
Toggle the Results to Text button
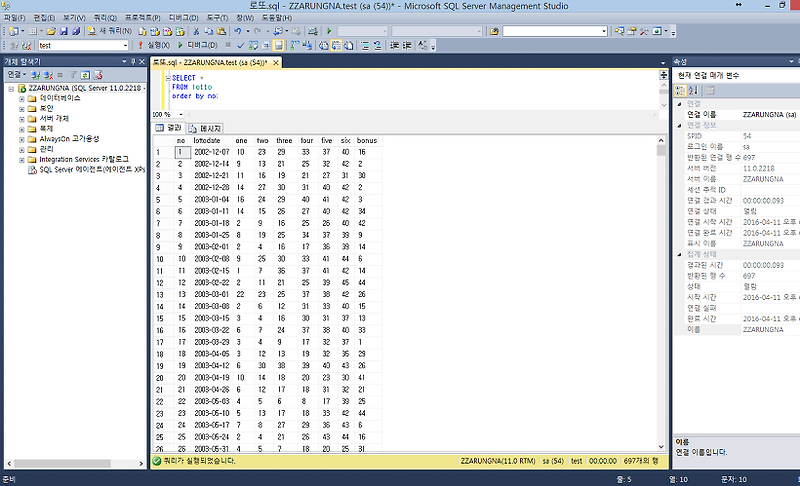[323, 45]
